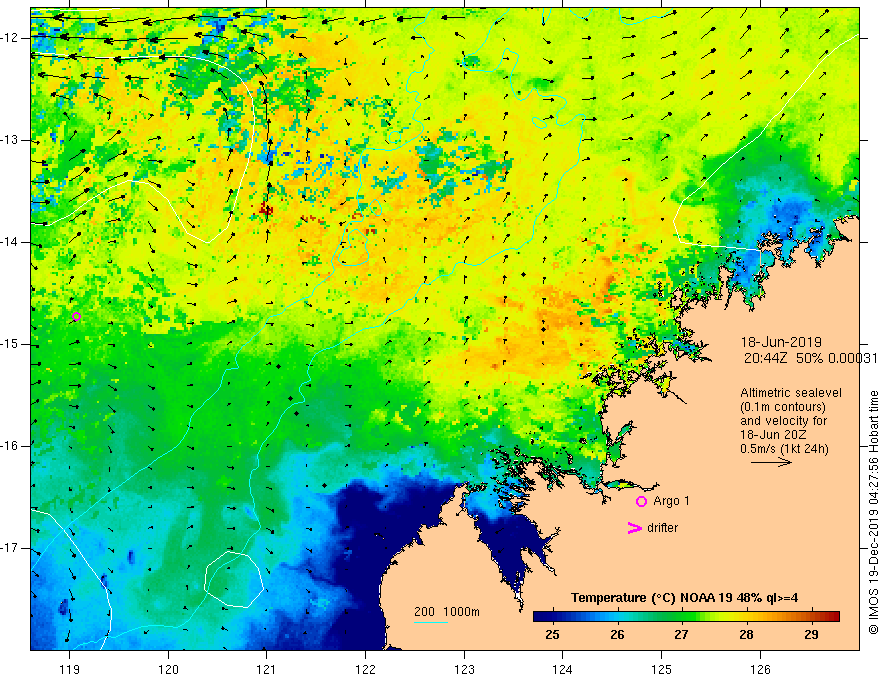Click the 120 longitude axis label
Screen dimensions: 880x680
pyautogui.click(x=168, y=669)
